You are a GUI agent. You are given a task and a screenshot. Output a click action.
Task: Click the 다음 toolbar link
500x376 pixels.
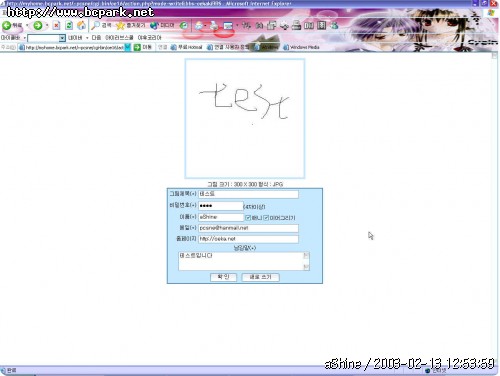96,38
